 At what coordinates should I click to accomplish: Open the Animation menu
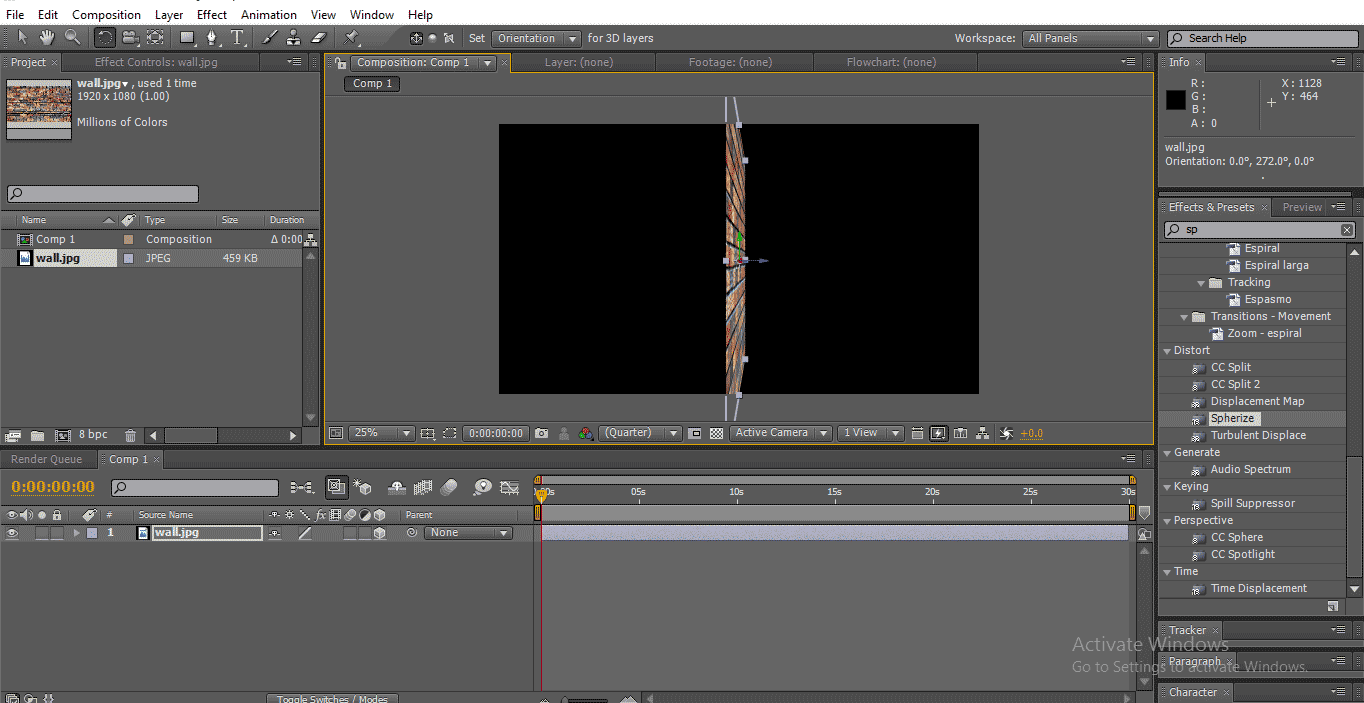coord(268,15)
